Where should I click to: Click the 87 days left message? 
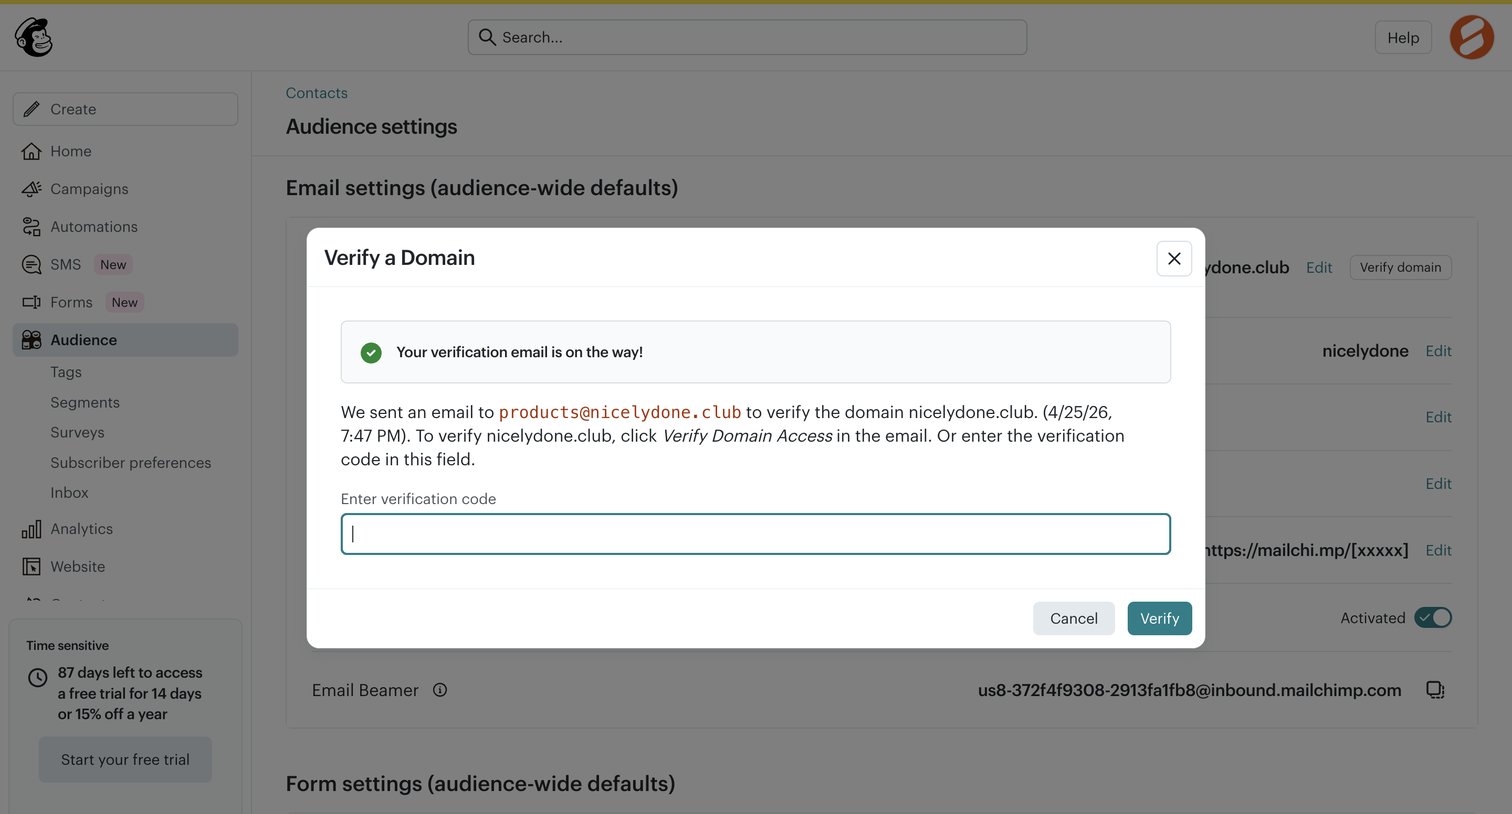point(130,693)
